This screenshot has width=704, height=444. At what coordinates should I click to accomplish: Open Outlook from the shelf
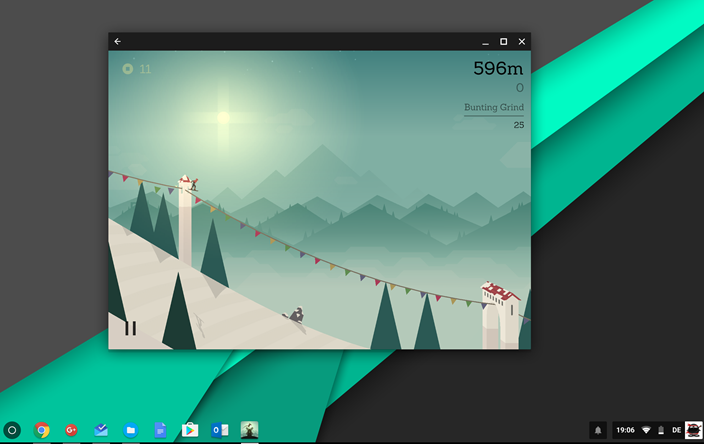tap(220, 430)
